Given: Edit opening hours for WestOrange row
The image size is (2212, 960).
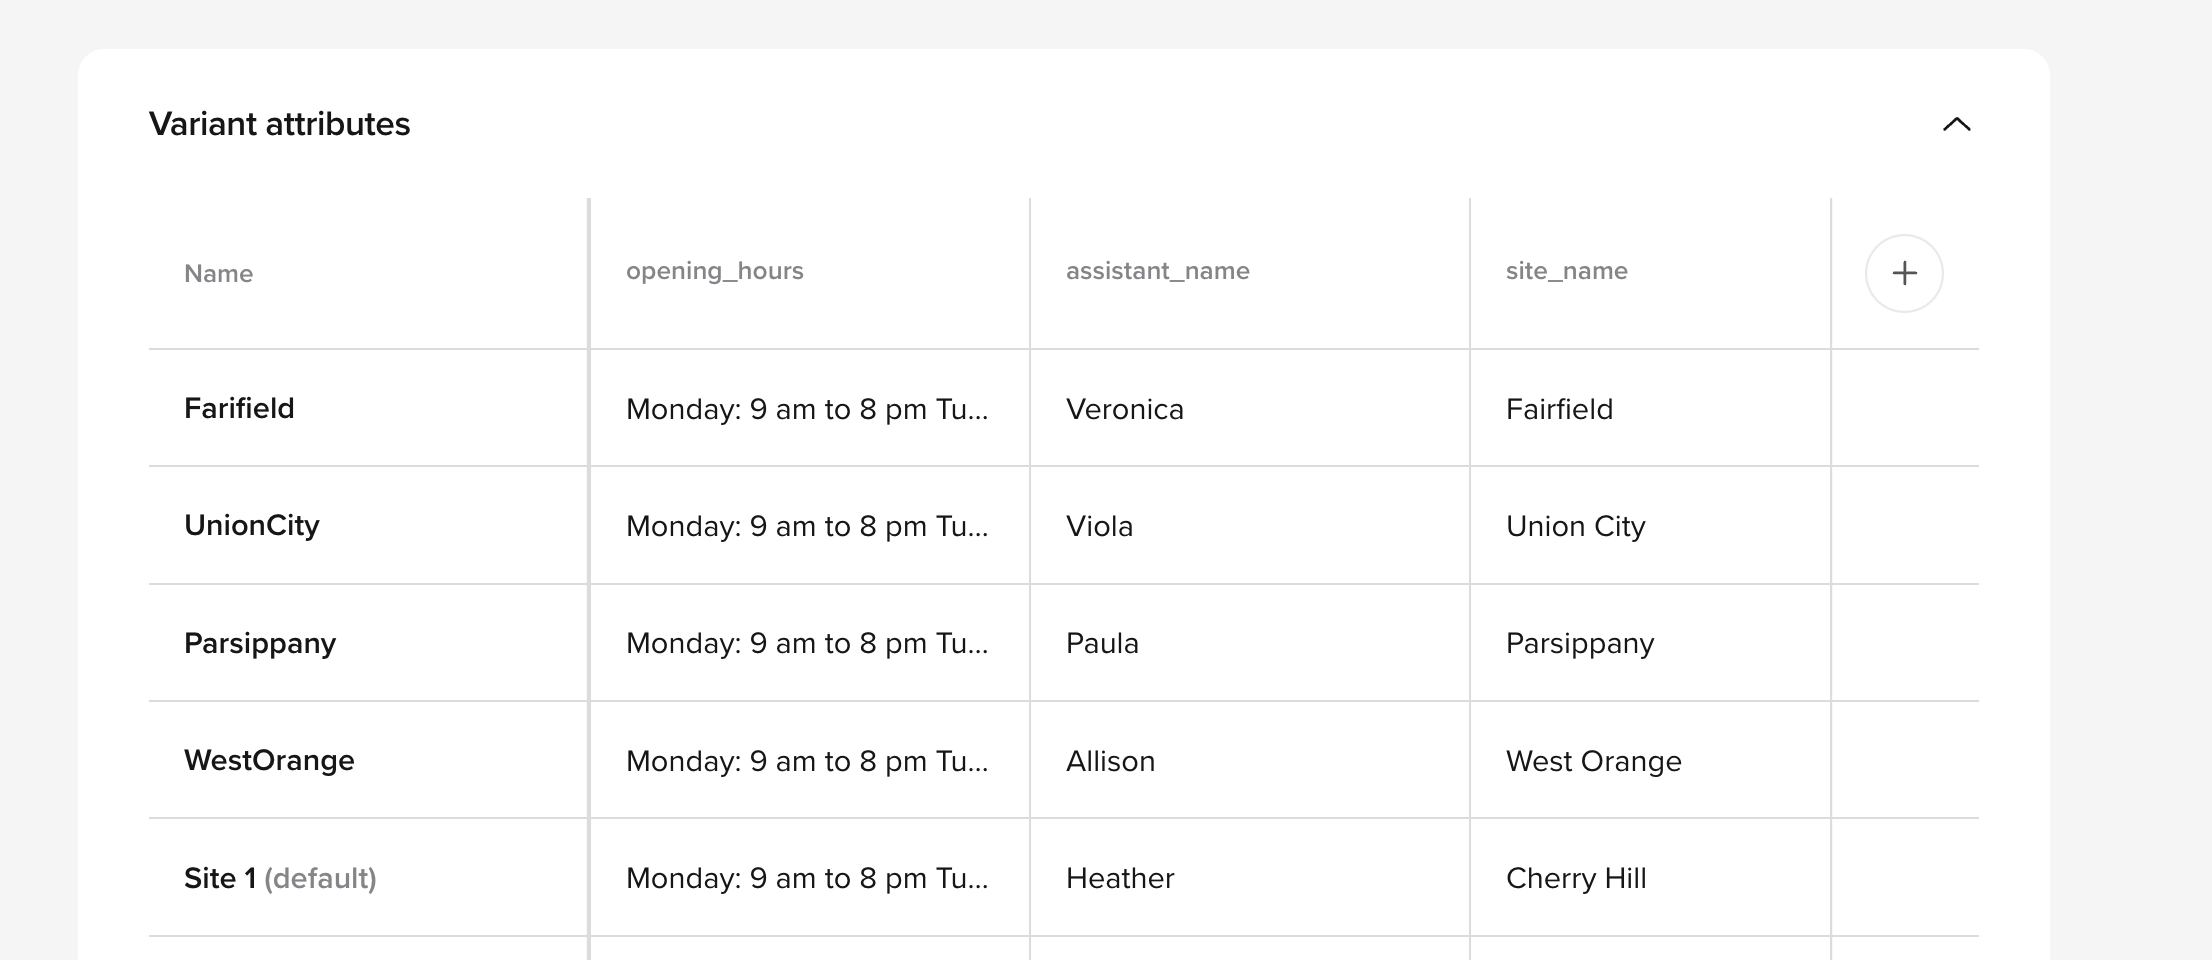Looking at the screenshot, I should [806, 761].
